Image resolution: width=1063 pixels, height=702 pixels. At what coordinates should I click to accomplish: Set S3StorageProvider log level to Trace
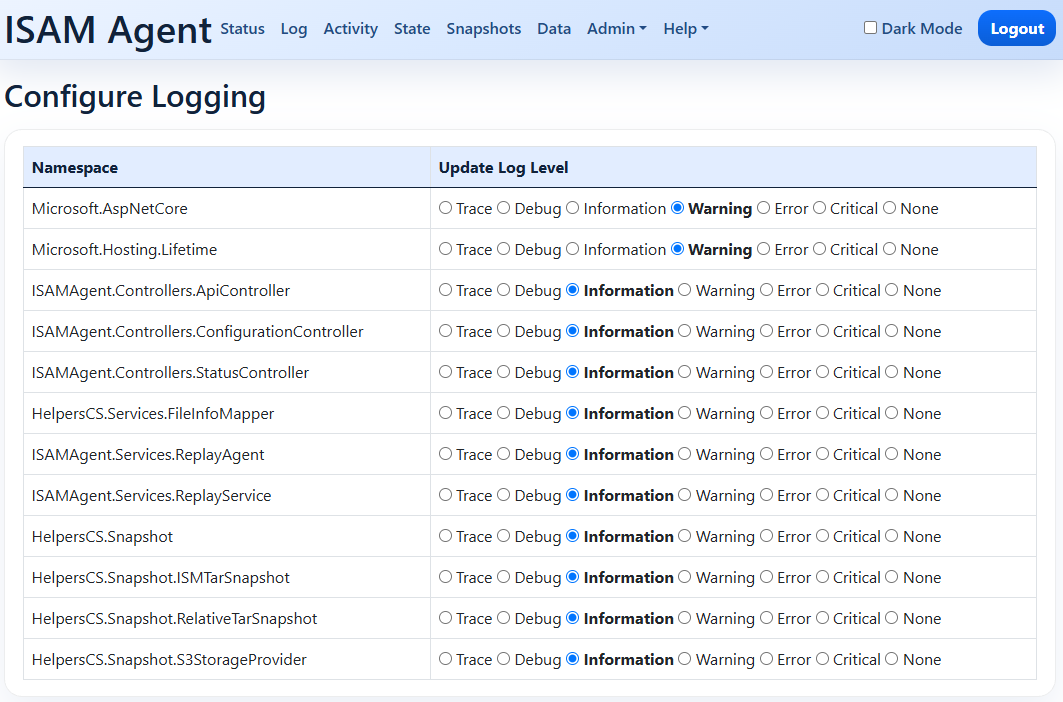point(445,659)
